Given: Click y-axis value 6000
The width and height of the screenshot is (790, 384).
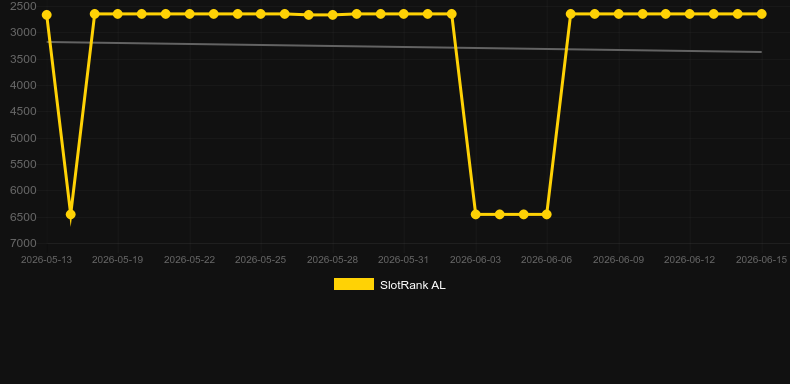Looking at the screenshot, I should tap(23, 190).
